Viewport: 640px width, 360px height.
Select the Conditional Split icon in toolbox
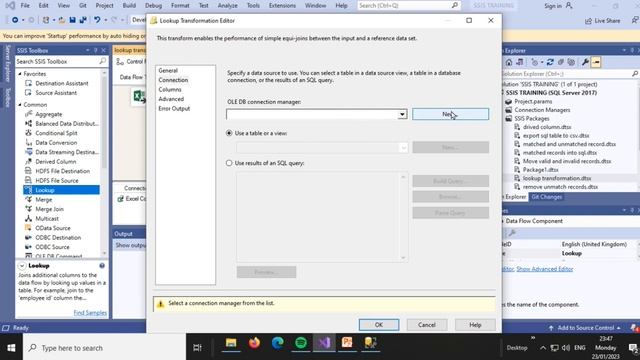[x=28, y=133]
